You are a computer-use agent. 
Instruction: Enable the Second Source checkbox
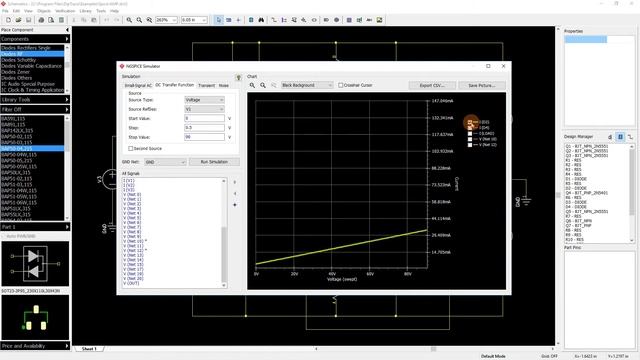131,149
